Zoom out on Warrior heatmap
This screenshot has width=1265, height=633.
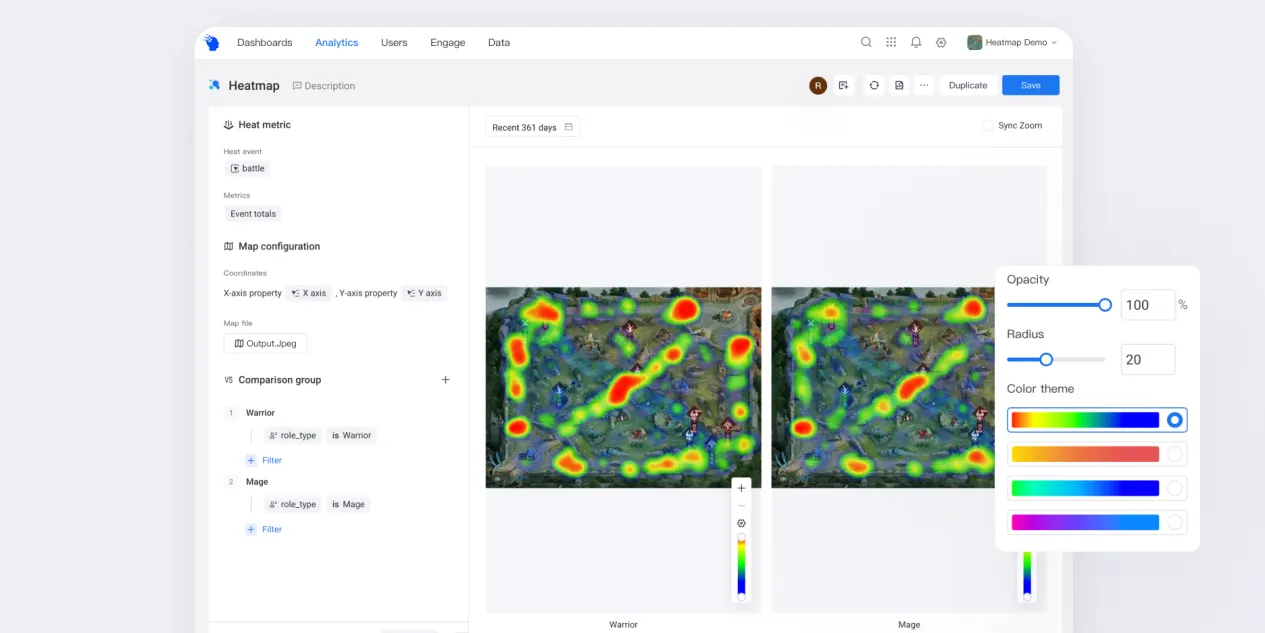pyautogui.click(x=741, y=506)
